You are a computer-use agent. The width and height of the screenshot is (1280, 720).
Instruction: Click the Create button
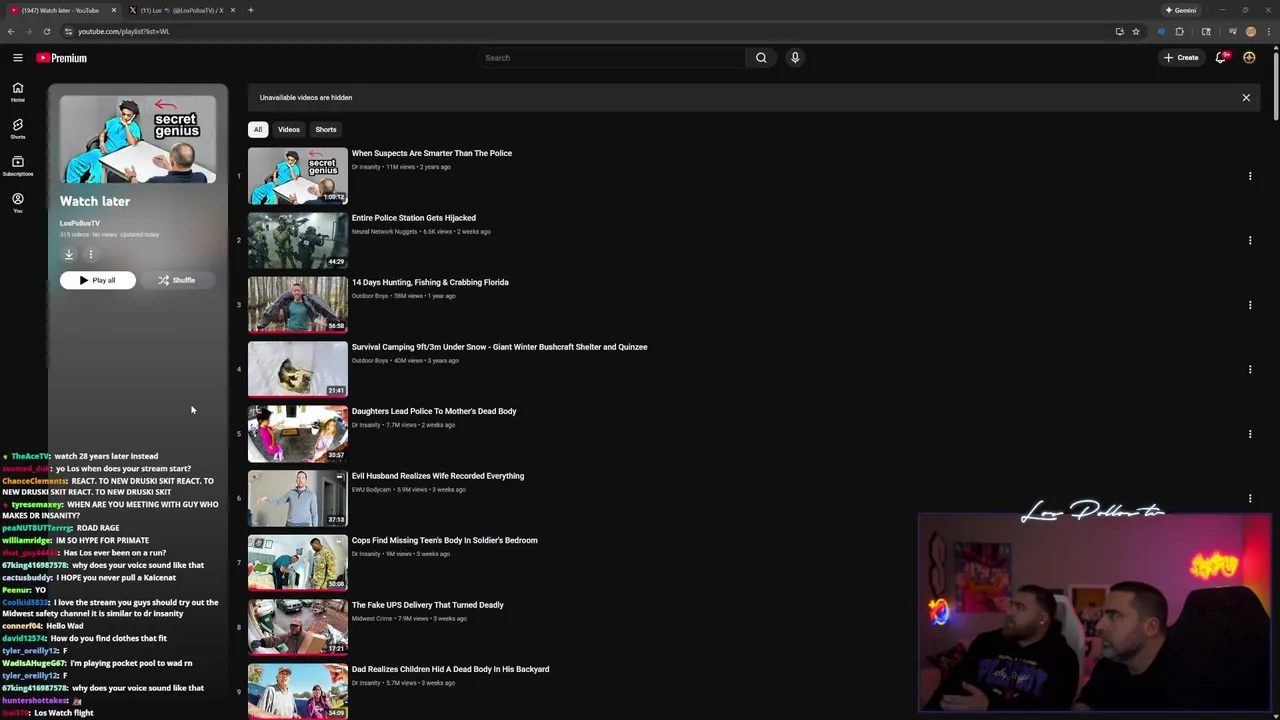(x=1181, y=58)
